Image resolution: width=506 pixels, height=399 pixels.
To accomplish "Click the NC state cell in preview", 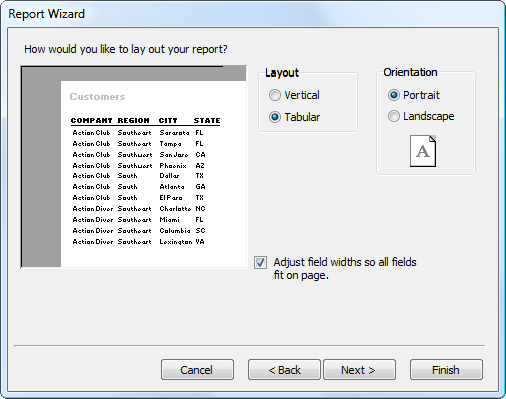I will pyautogui.click(x=200, y=209).
